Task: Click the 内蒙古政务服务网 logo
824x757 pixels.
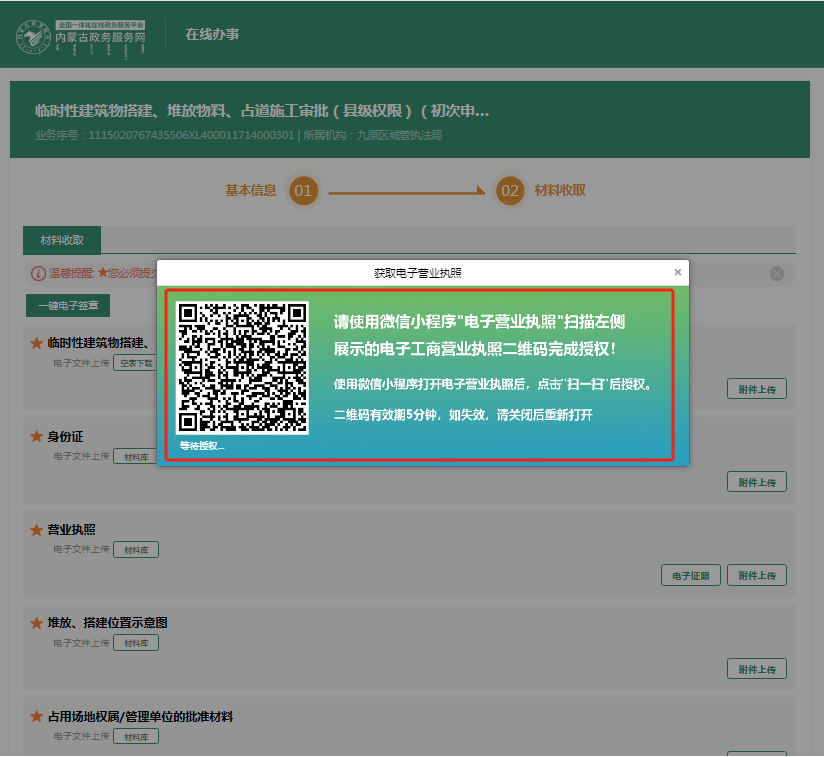Action: [x=82, y=35]
